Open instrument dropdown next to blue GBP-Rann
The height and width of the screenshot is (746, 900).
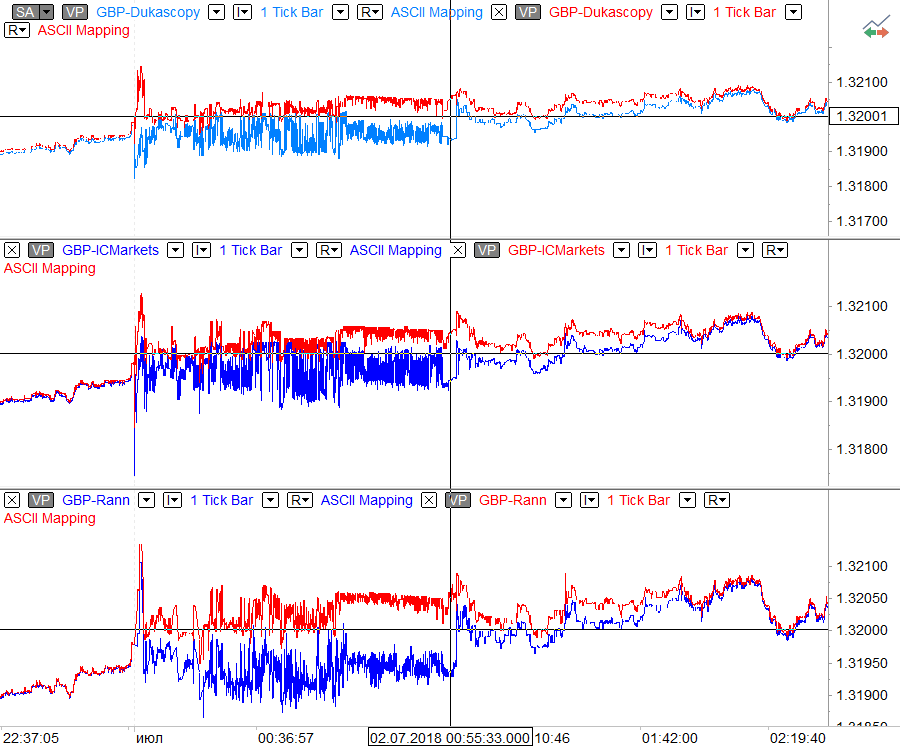[x=147, y=500]
